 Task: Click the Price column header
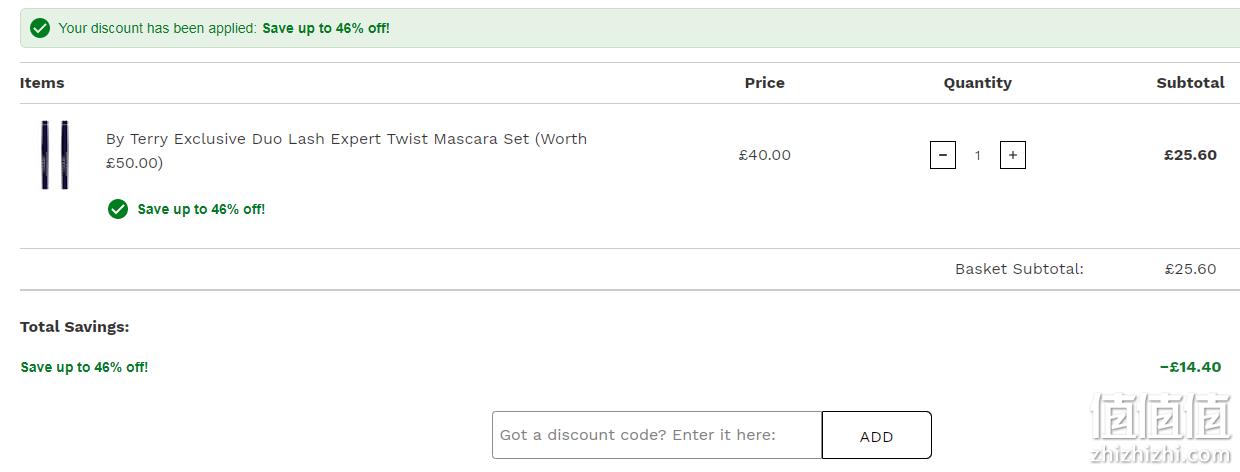coord(765,83)
